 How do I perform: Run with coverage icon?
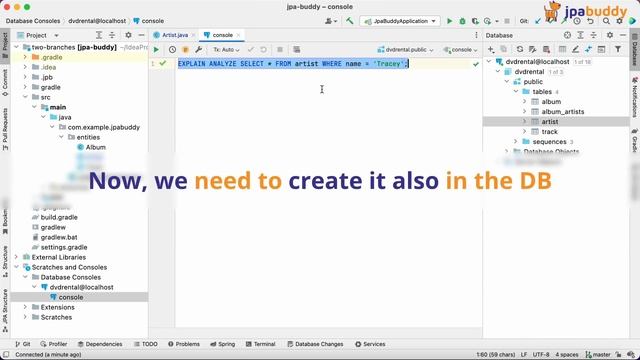(475, 21)
